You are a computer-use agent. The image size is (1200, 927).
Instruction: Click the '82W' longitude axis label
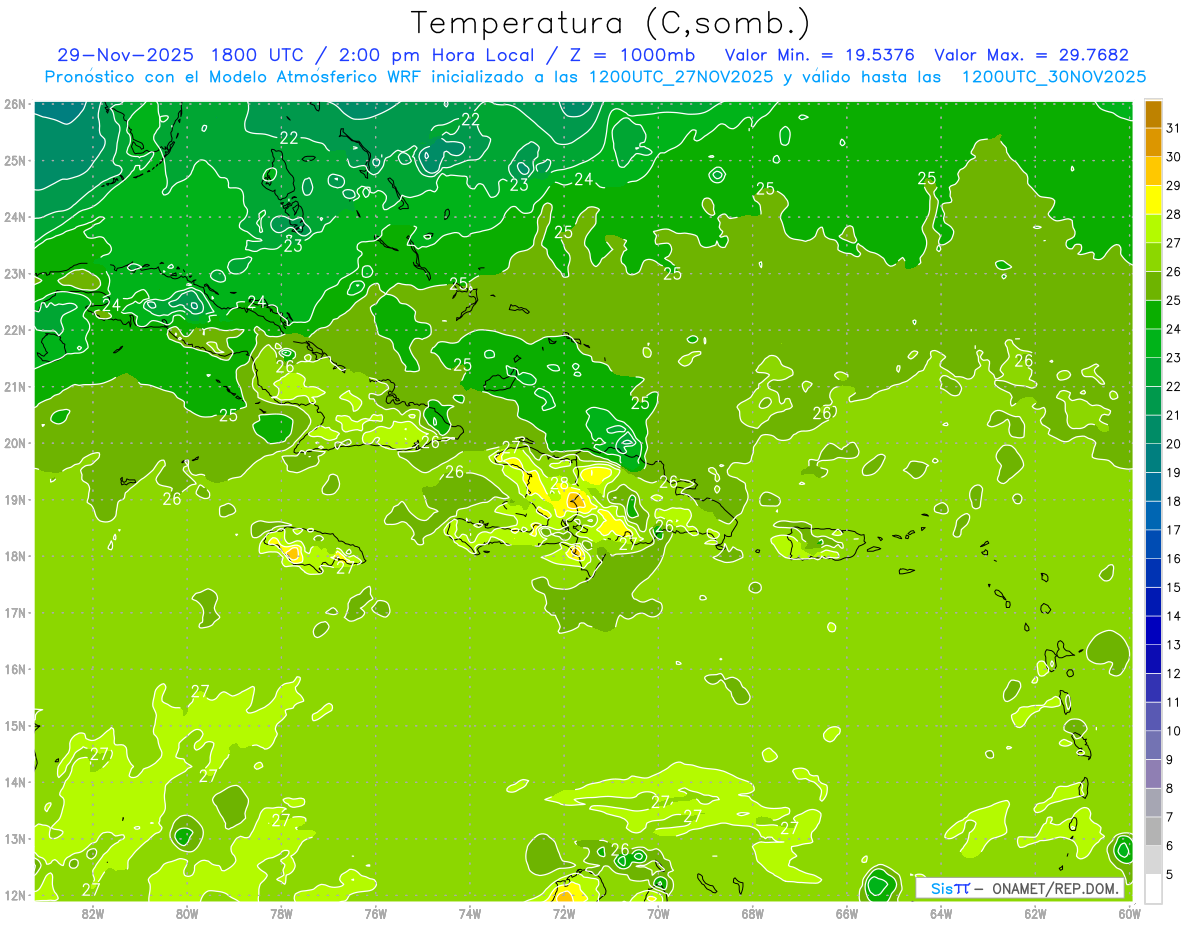click(93, 914)
